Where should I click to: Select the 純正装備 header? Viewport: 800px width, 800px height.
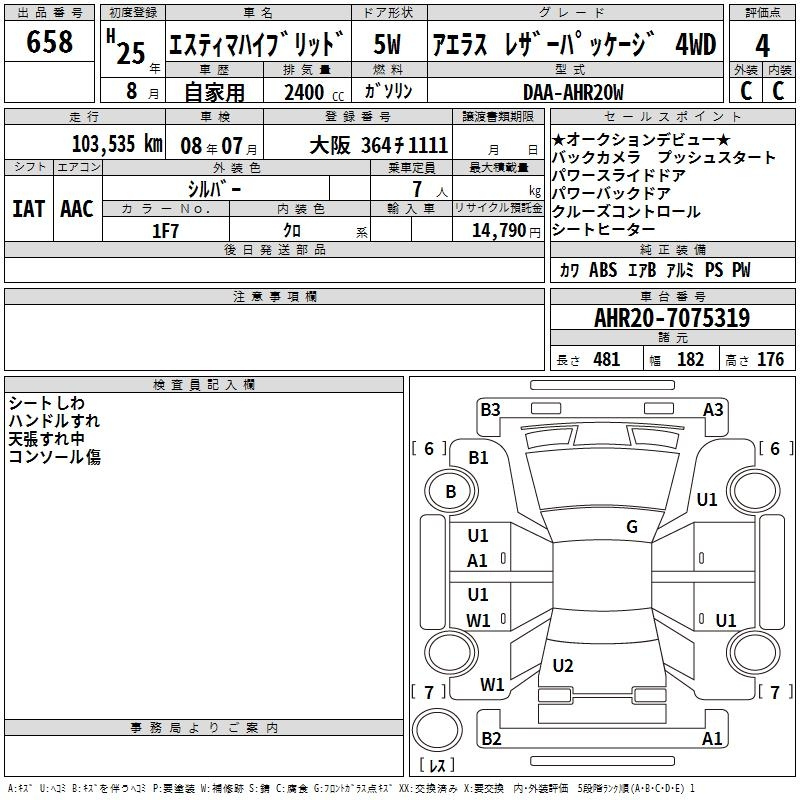pyautogui.click(x=672, y=249)
